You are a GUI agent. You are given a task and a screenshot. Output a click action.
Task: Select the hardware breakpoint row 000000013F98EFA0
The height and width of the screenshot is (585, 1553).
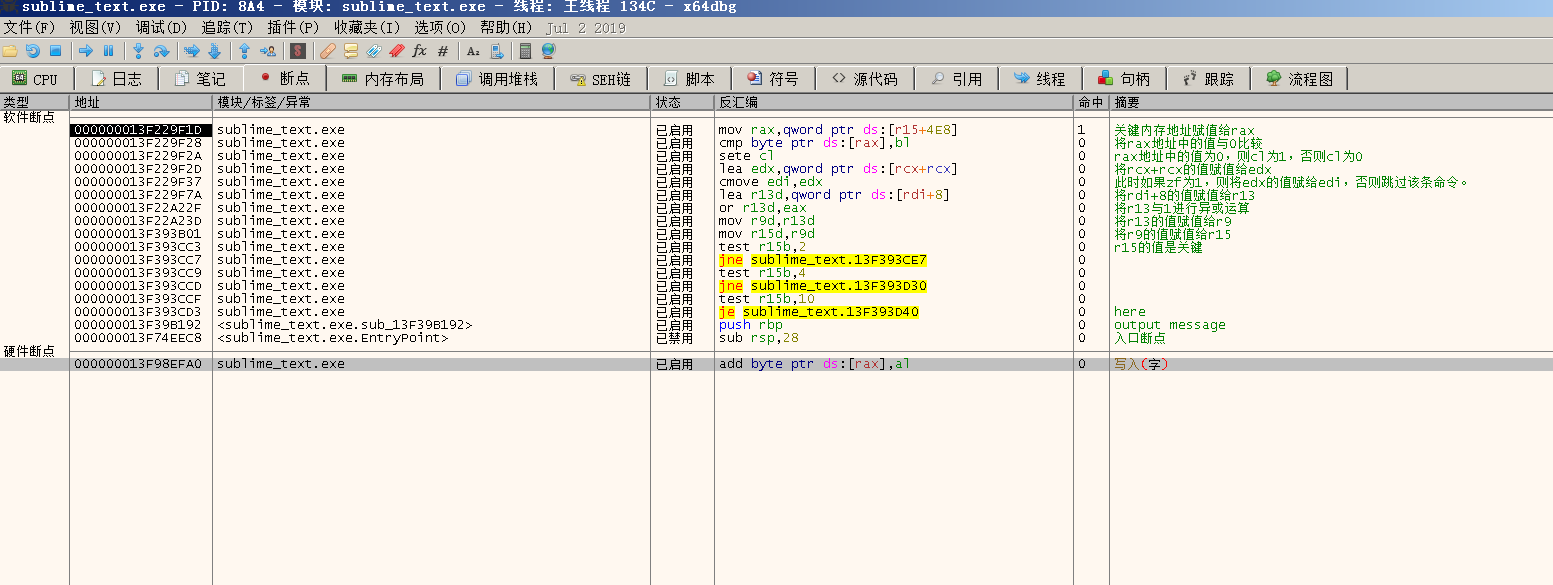click(x=776, y=364)
